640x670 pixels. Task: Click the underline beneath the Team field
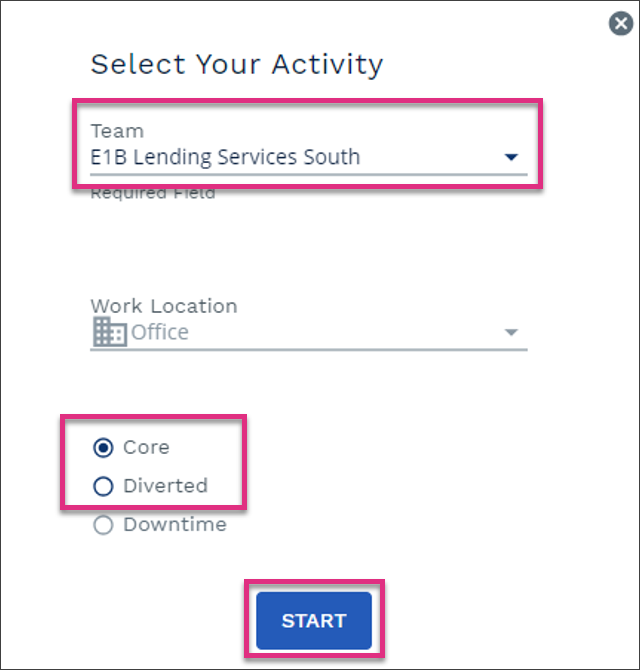(308, 175)
